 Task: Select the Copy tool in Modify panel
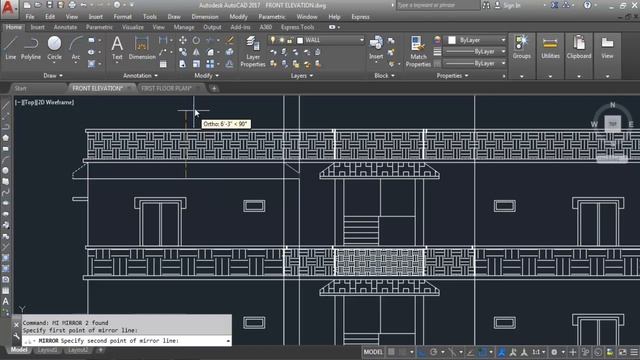coord(183,52)
